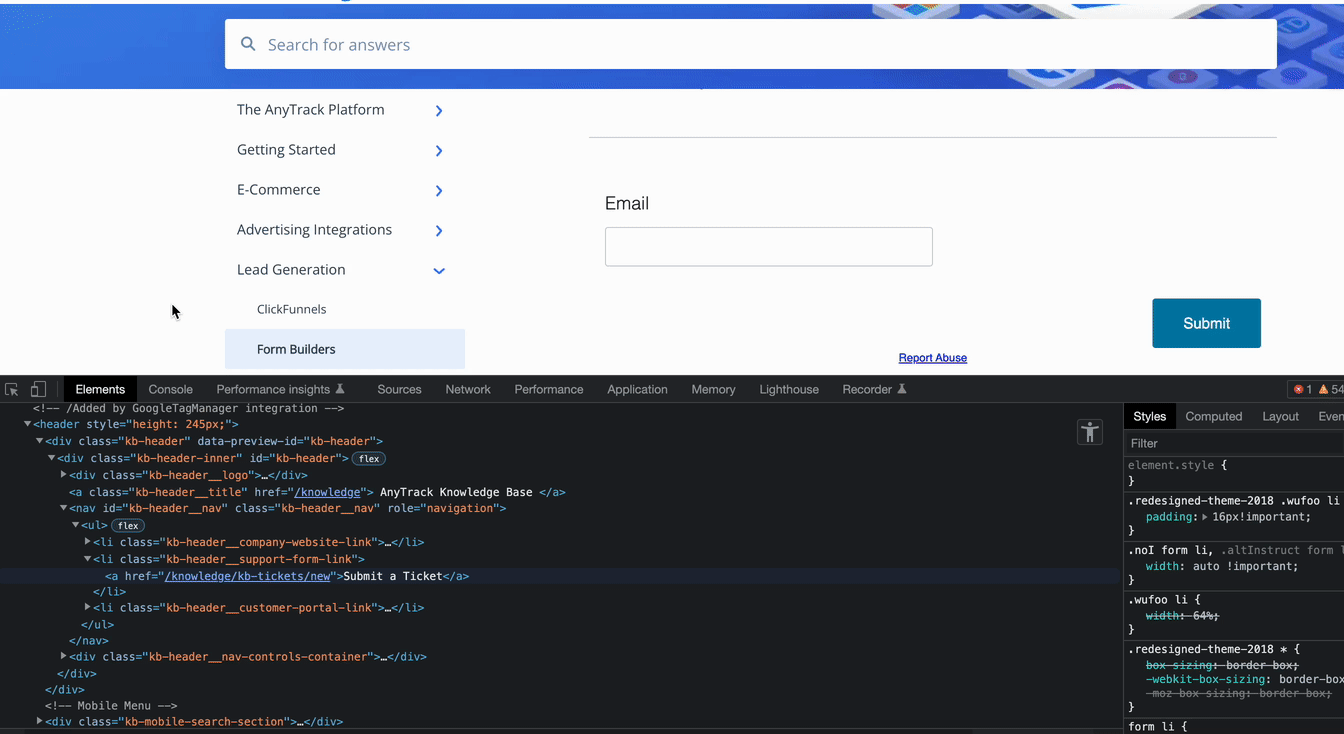This screenshot has height=734, width=1344.
Task: Select the Layout pane tab
Action: (x=1280, y=416)
